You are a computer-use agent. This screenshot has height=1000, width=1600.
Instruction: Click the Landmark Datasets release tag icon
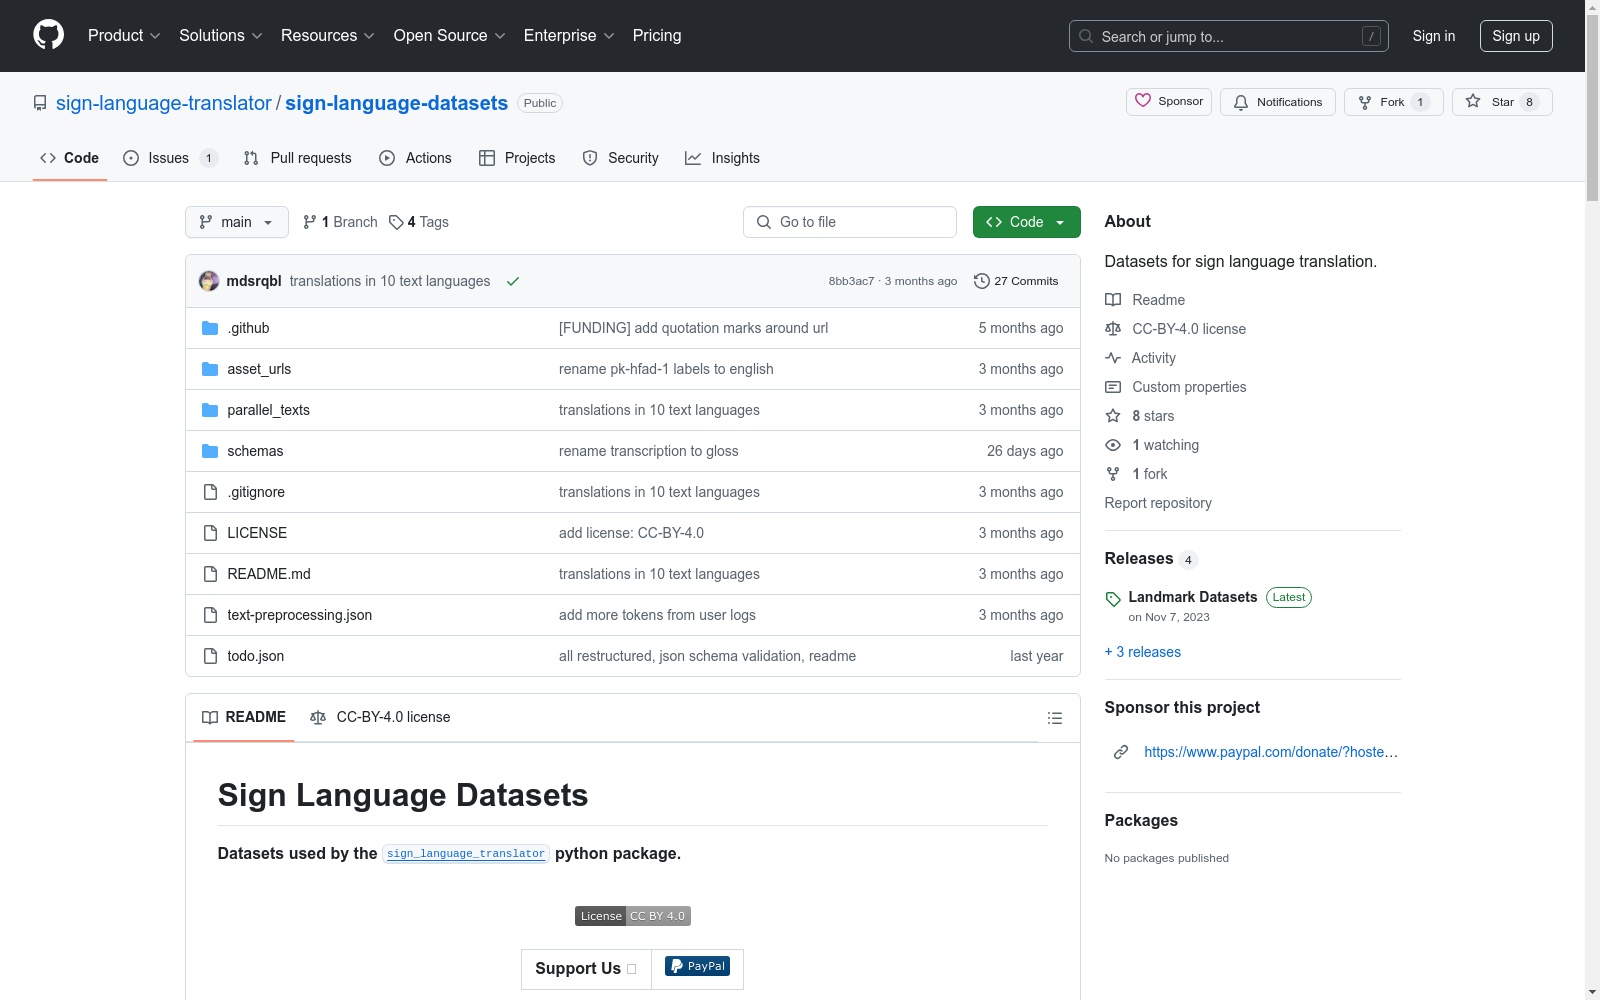(x=1113, y=599)
